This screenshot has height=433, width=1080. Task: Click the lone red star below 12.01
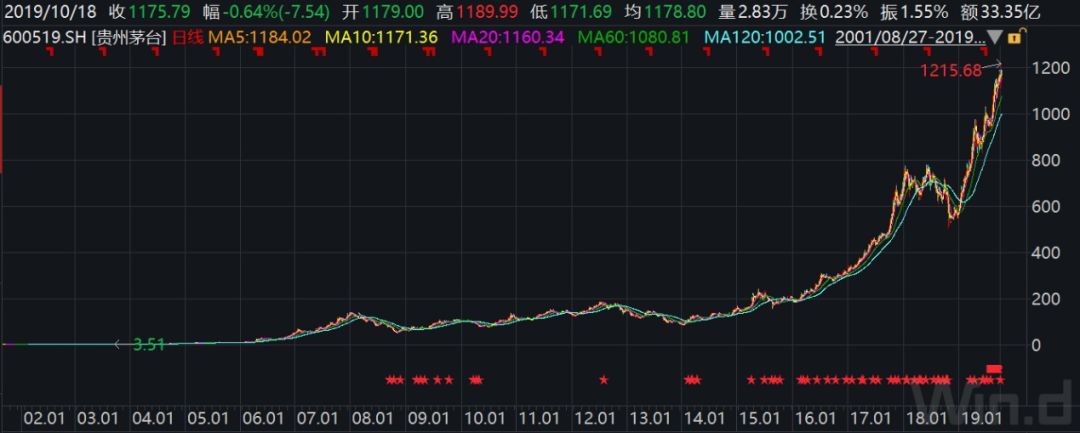tap(604, 379)
